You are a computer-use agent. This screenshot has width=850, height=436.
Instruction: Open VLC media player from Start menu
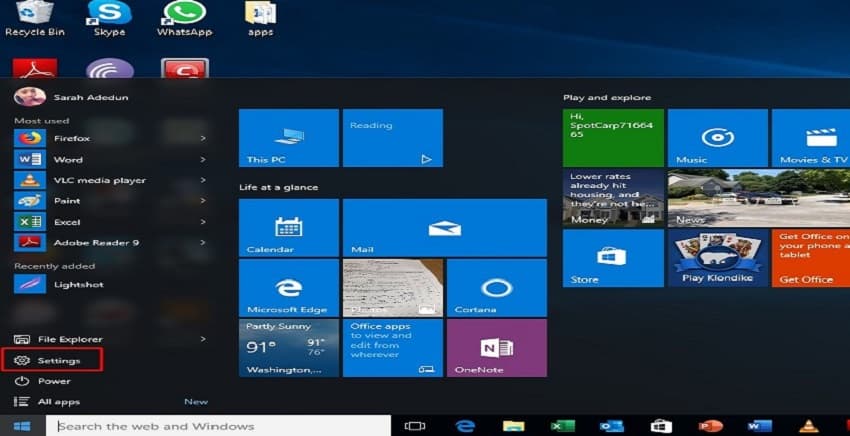click(x=111, y=180)
